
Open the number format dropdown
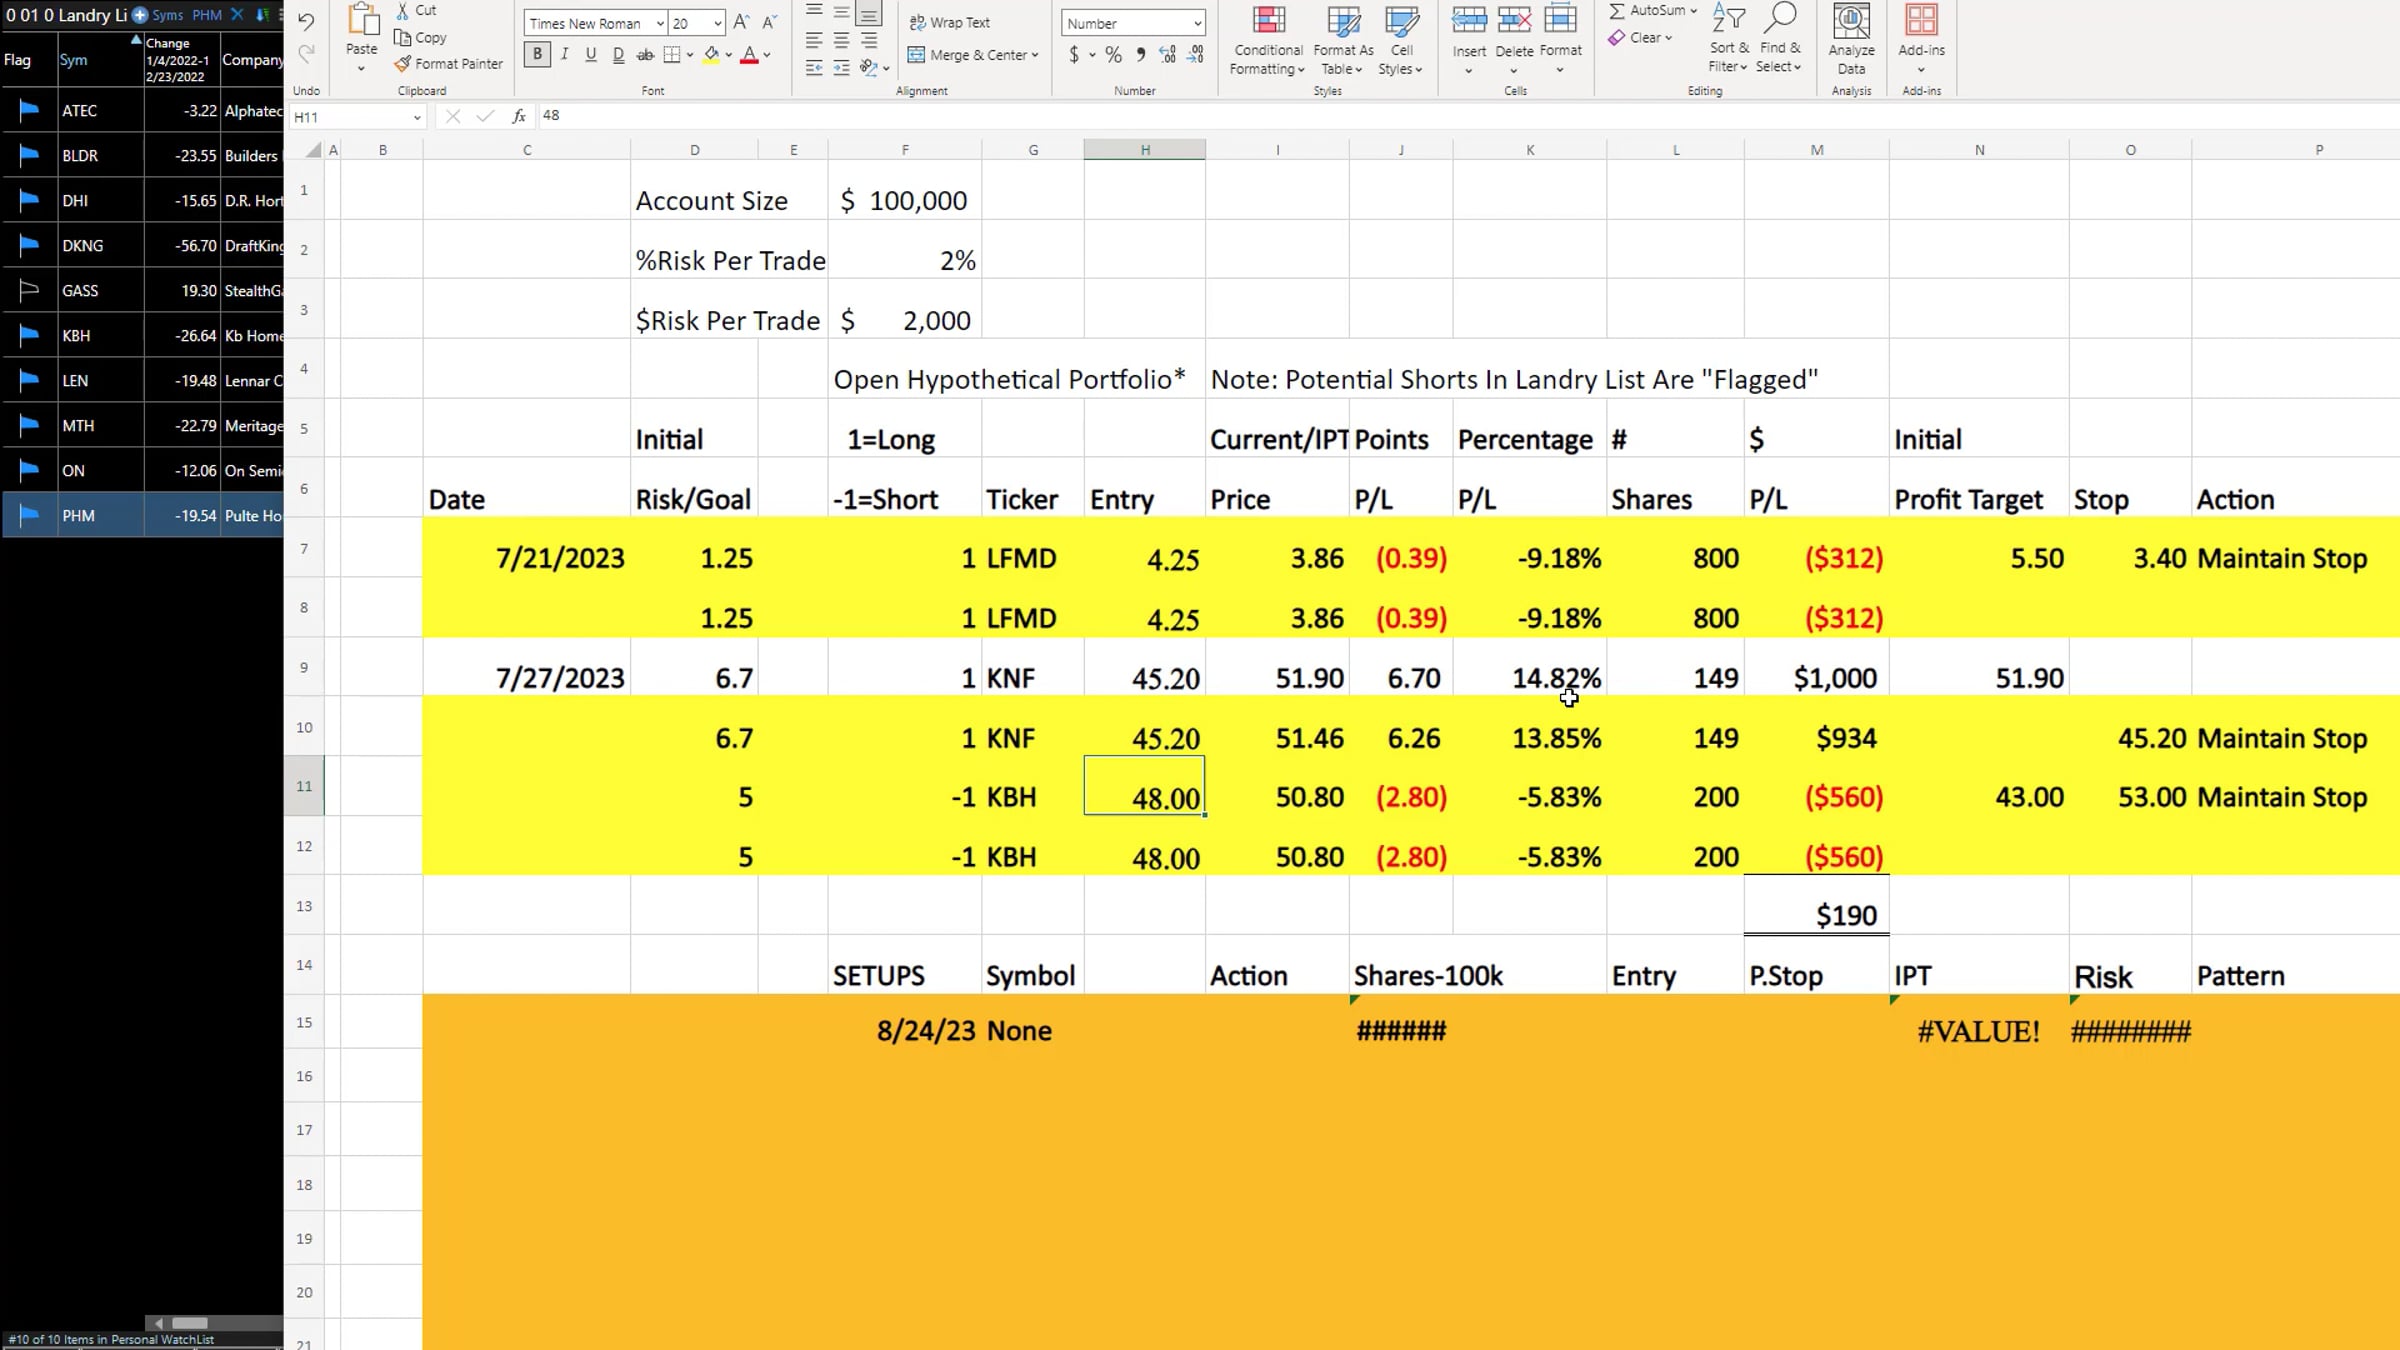[1197, 23]
